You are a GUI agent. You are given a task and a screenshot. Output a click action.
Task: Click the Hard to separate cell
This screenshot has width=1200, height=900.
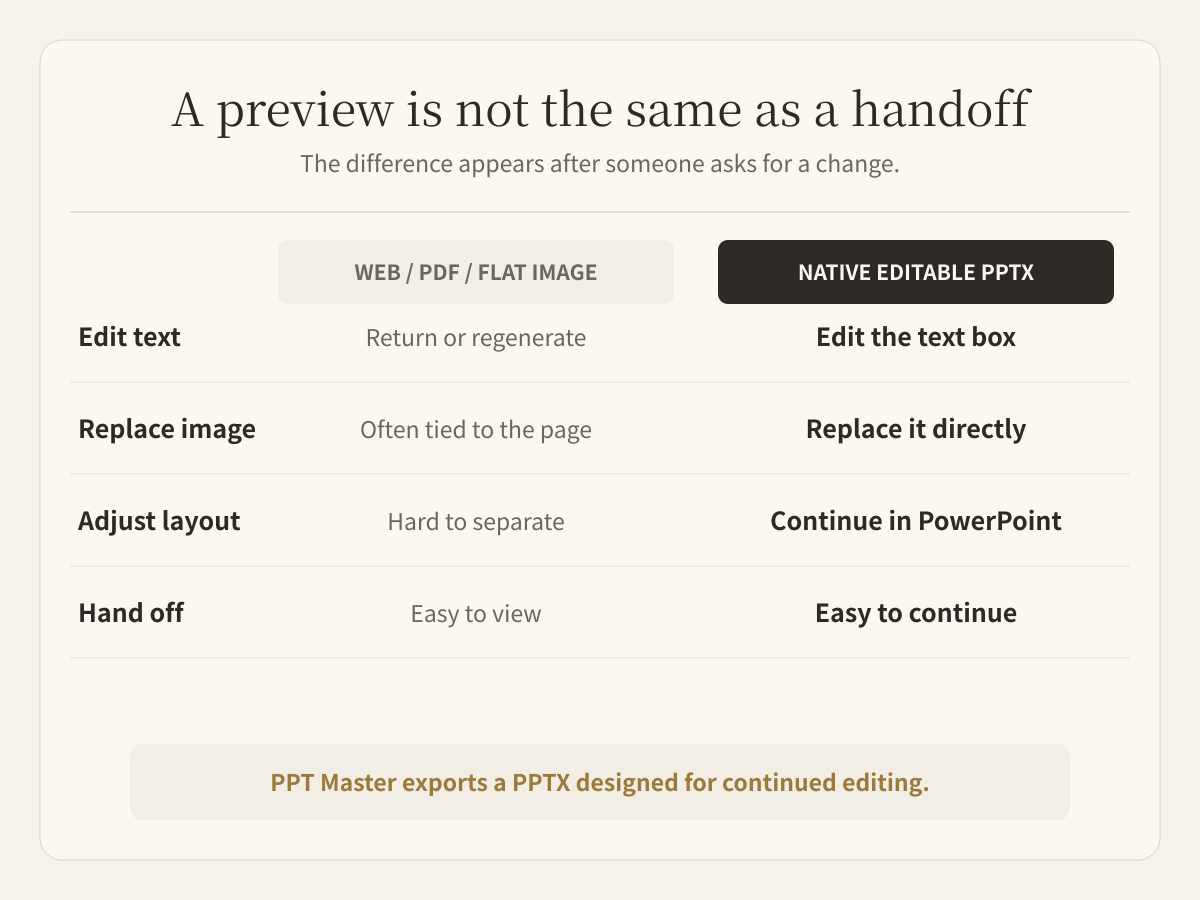476,522
